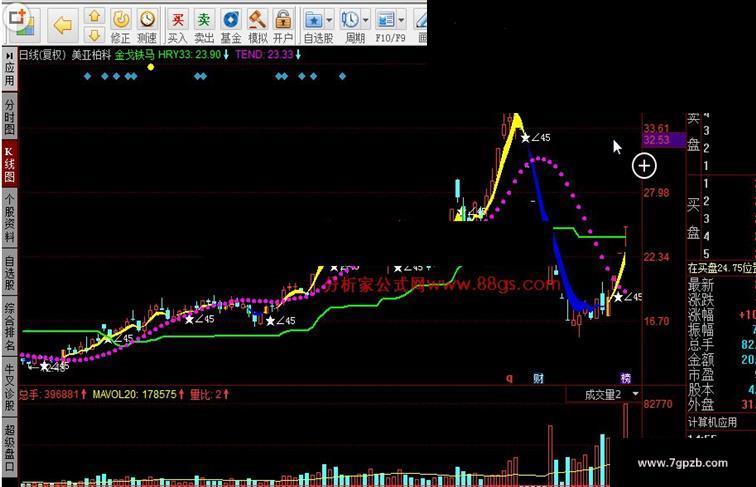Click the page-down arrow icon in toolbar
Screen dimensions: 756x487
coord(94,35)
